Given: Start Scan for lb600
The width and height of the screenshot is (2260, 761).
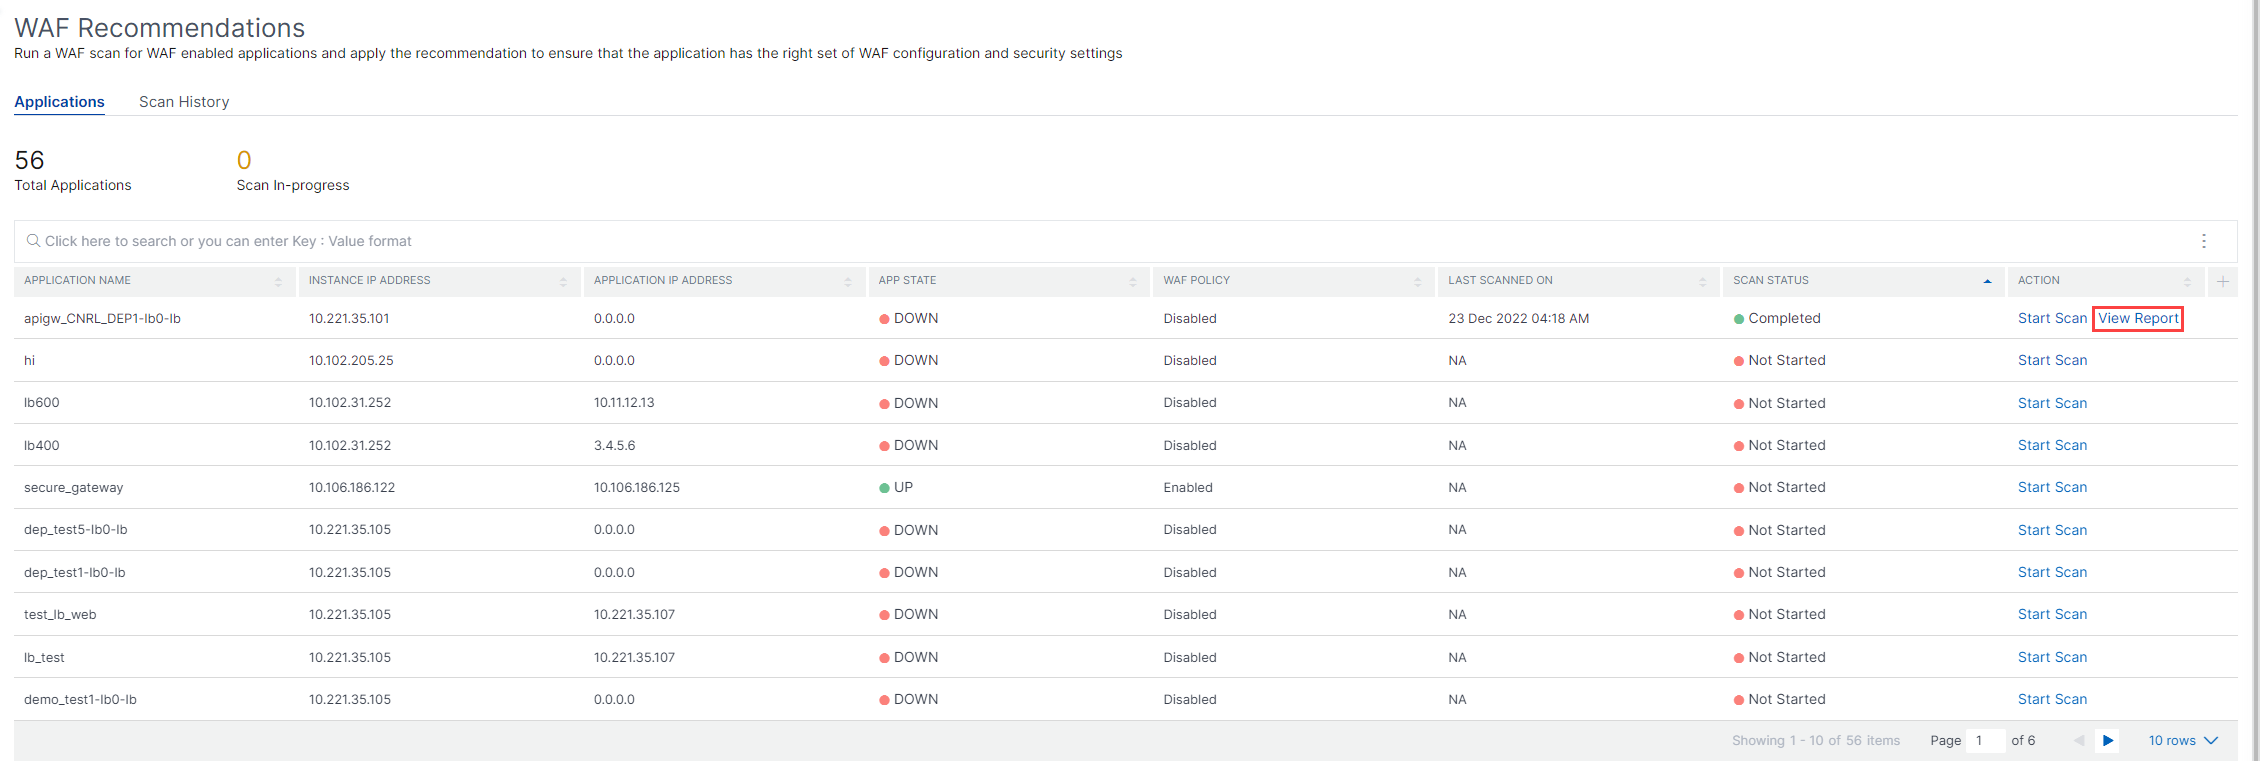Looking at the screenshot, I should (2052, 403).
